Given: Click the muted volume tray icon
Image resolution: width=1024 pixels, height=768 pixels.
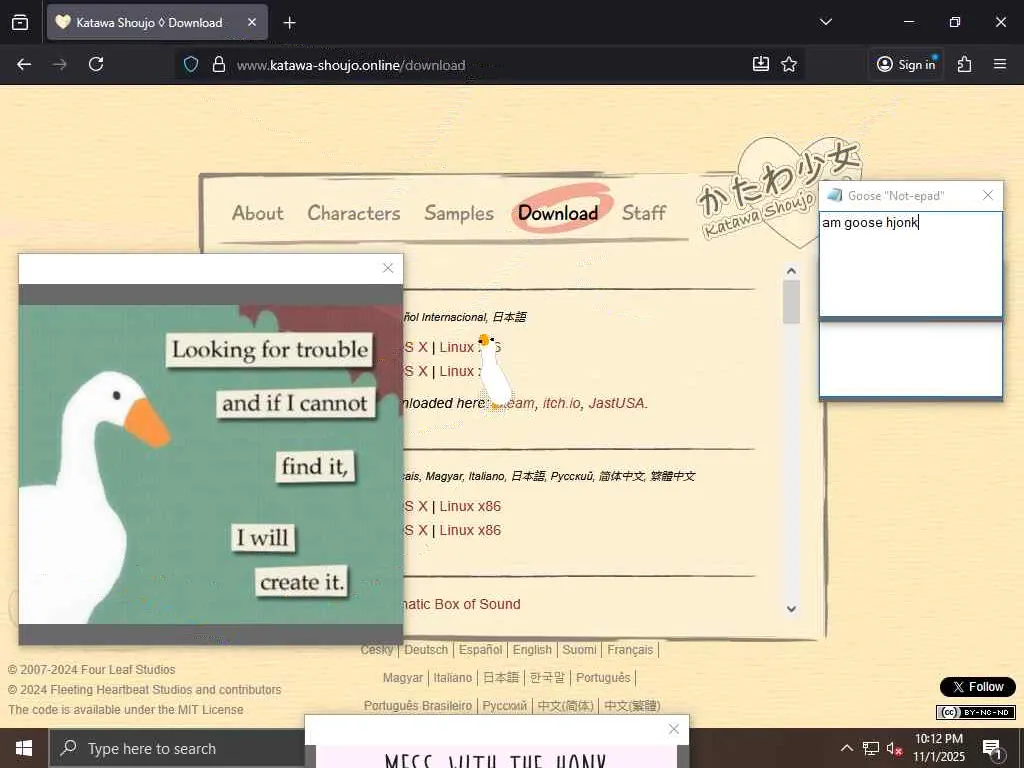Looking at the screenshot, I should [x=894, y=748].
